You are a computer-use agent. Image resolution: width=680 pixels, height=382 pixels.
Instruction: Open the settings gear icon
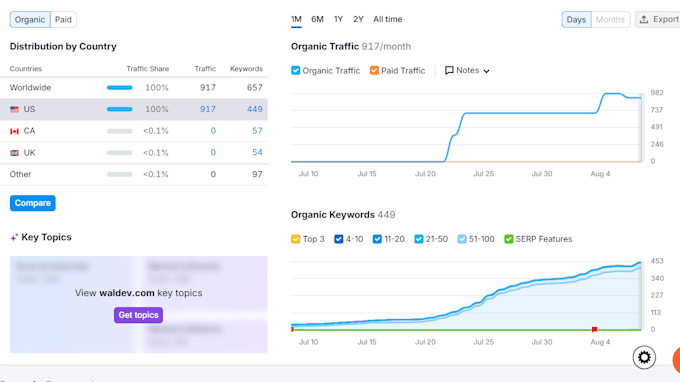[644, 357]
